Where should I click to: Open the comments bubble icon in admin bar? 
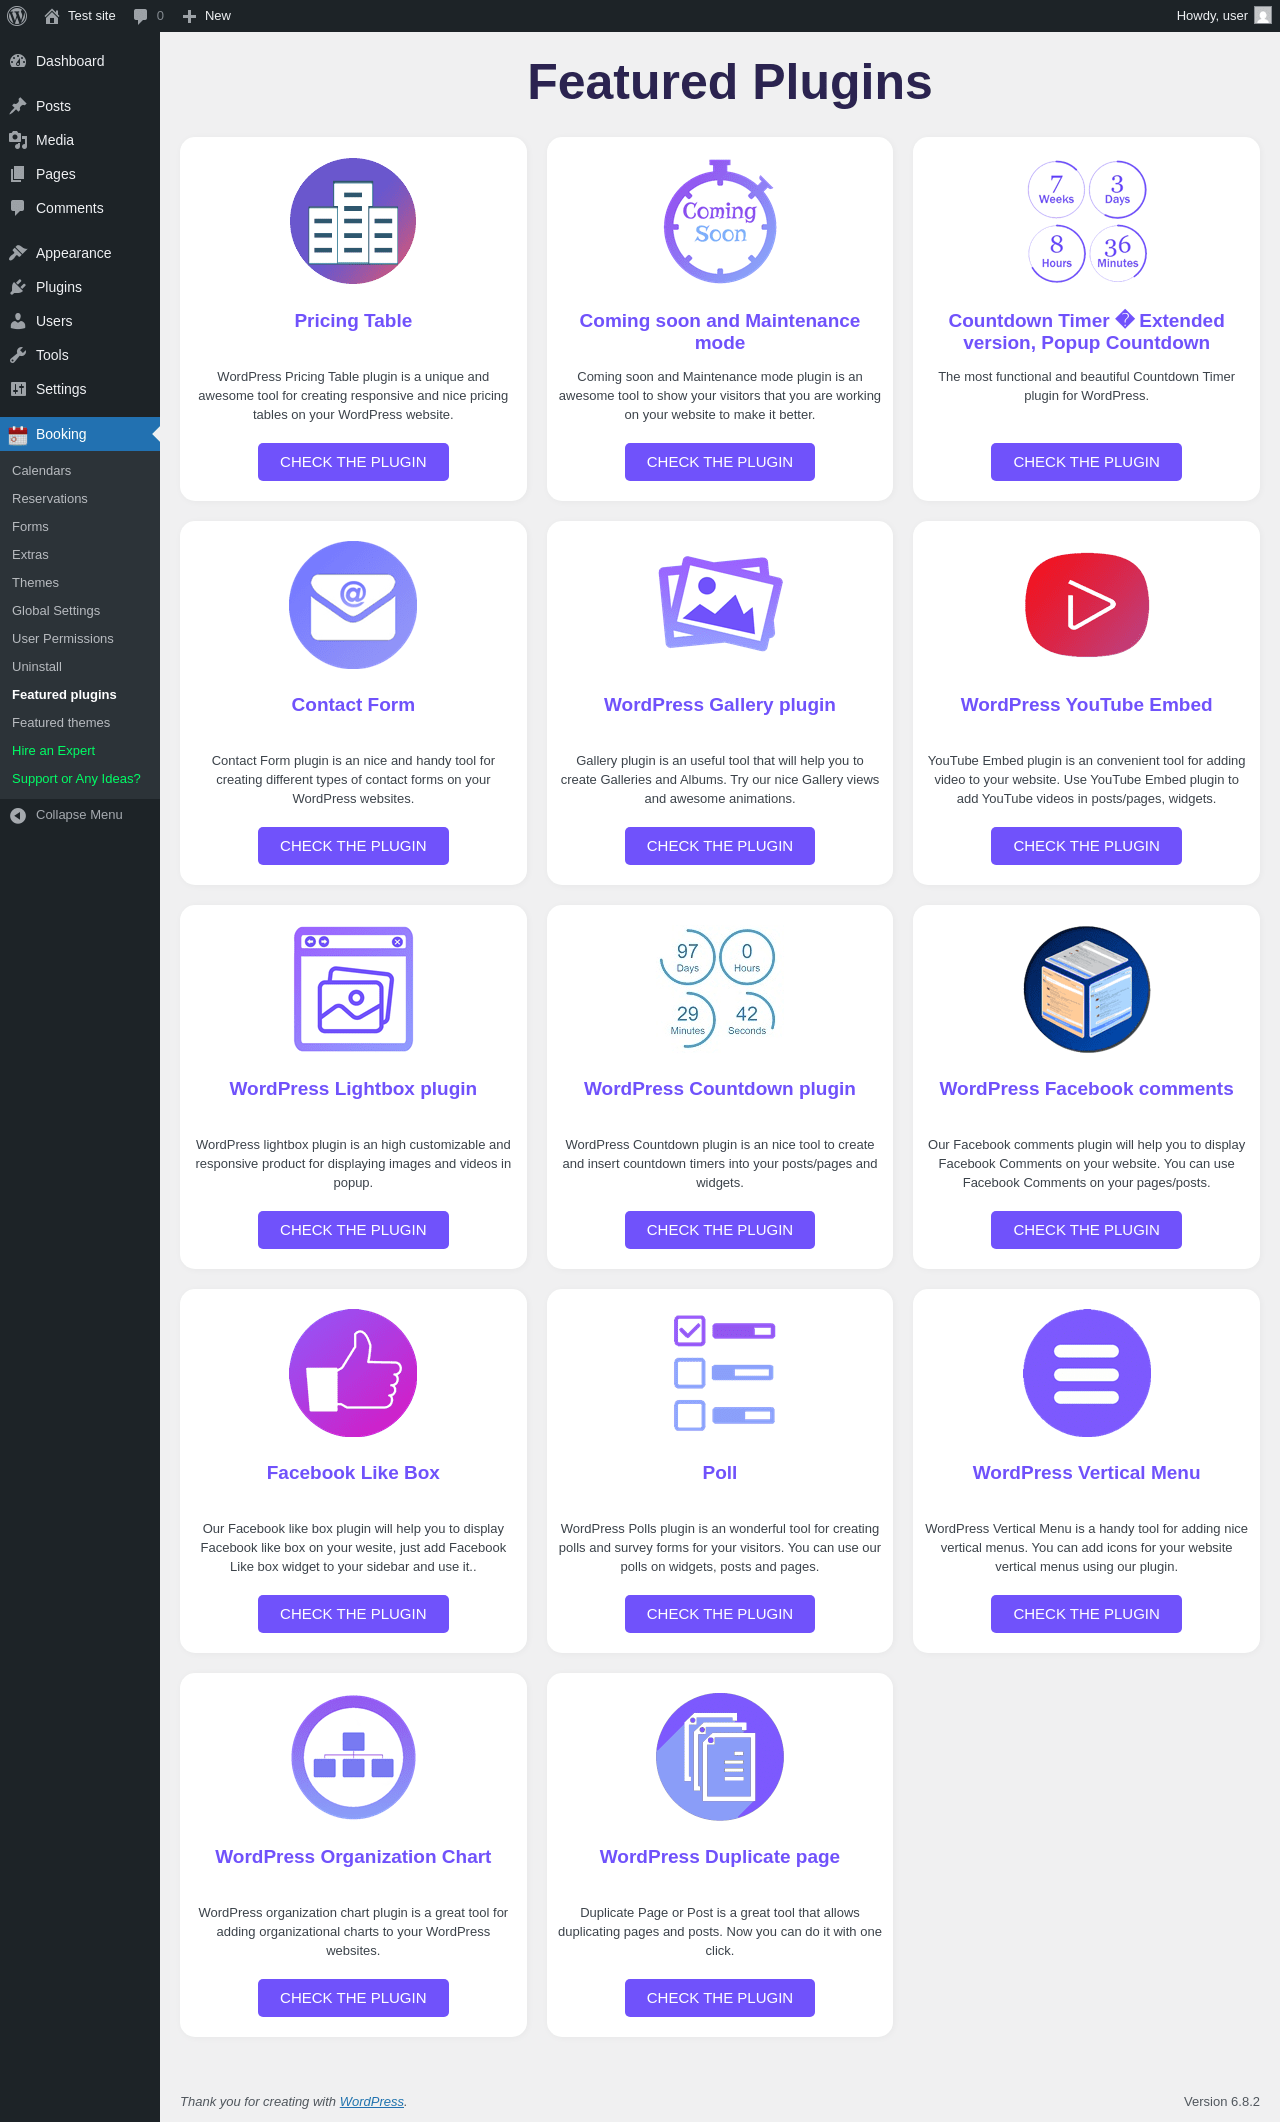141,16
